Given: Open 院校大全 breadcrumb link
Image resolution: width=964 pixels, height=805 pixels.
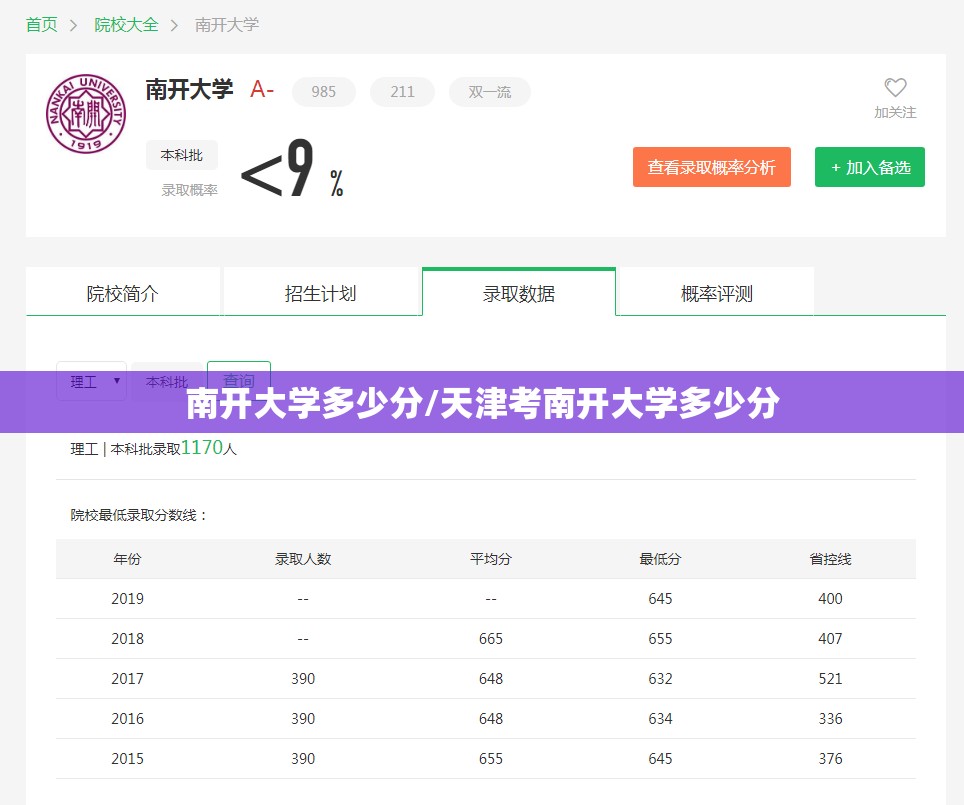Looking at the screenshot, I should [126, 25].
